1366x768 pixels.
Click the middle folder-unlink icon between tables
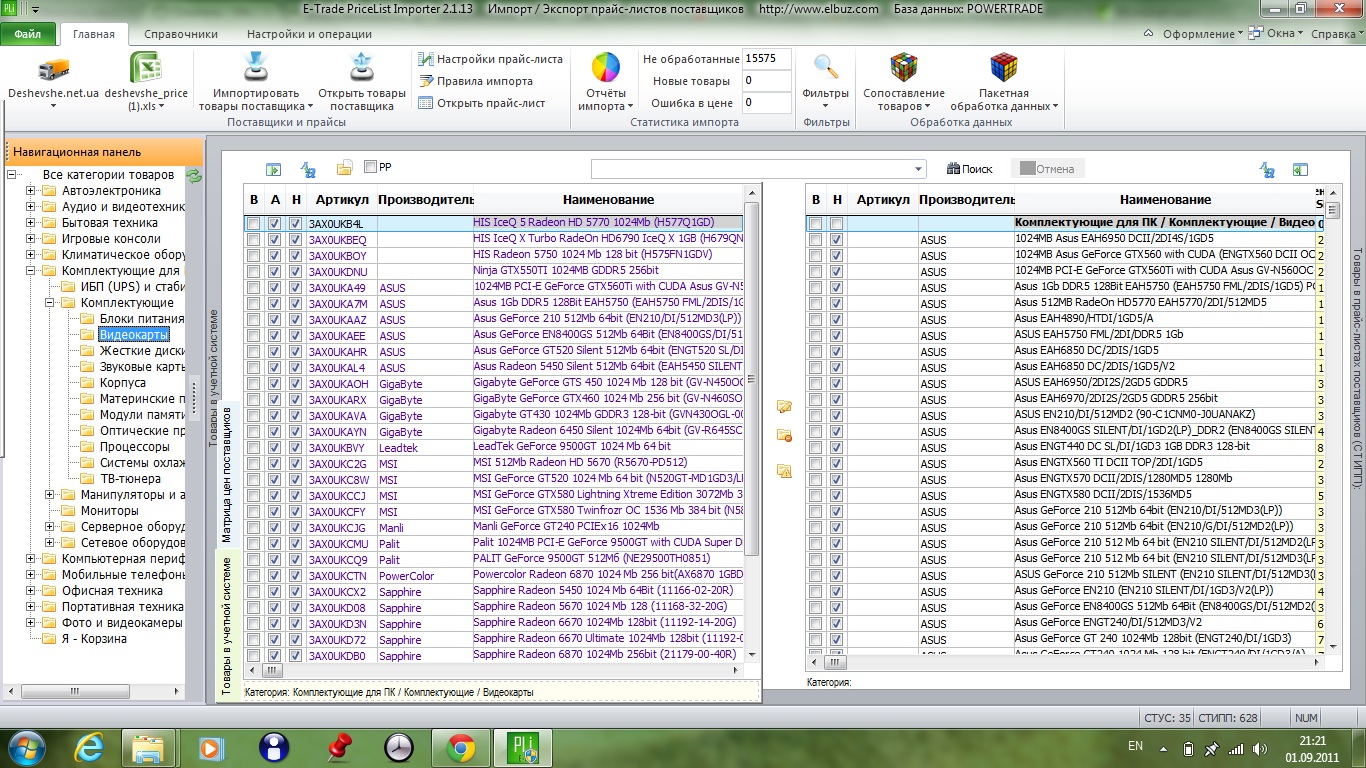coord(784,436)
